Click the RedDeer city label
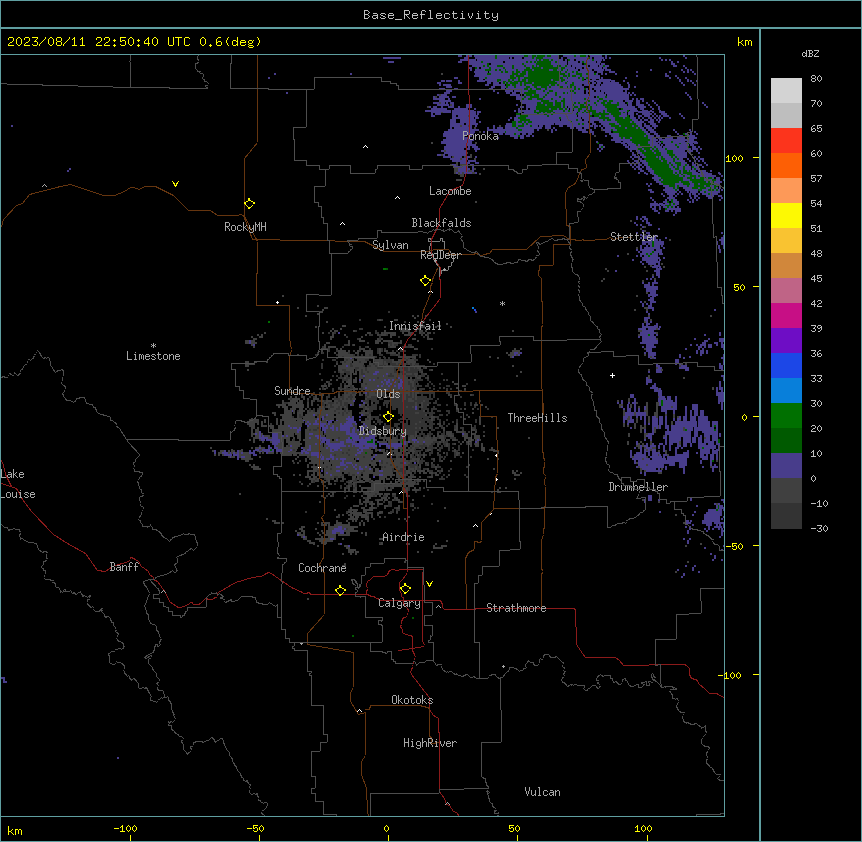 point(440,255)
